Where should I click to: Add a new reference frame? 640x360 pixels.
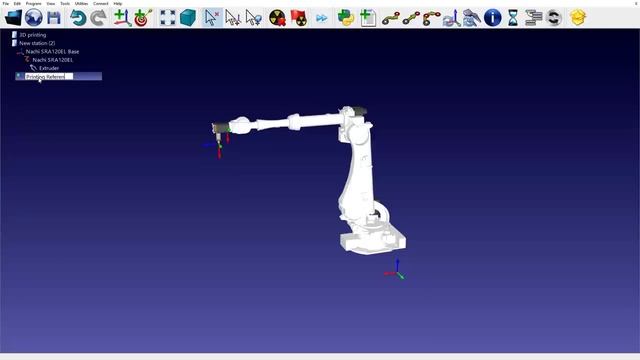click(x=122, y=18)
